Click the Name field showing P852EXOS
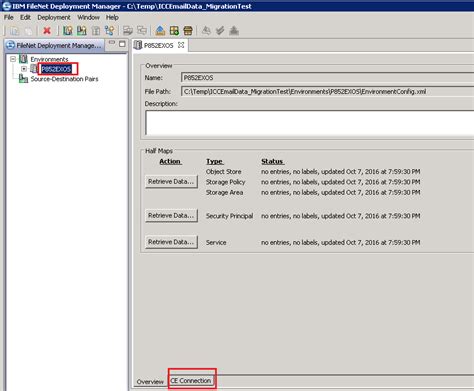Viewport: 474px width, 391px height. 327,78
